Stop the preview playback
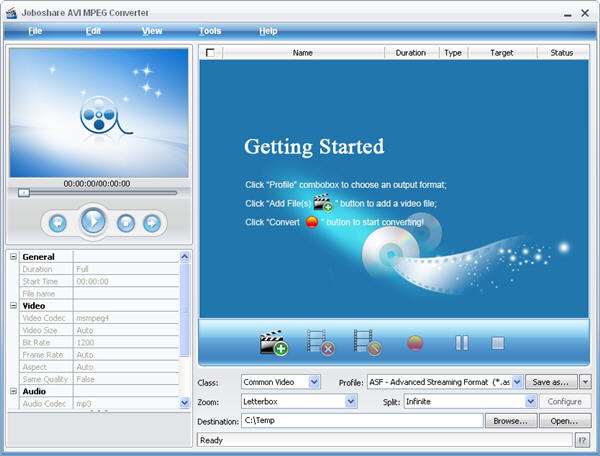This screenshot has height=456, width=600. (x=126, y=223)
